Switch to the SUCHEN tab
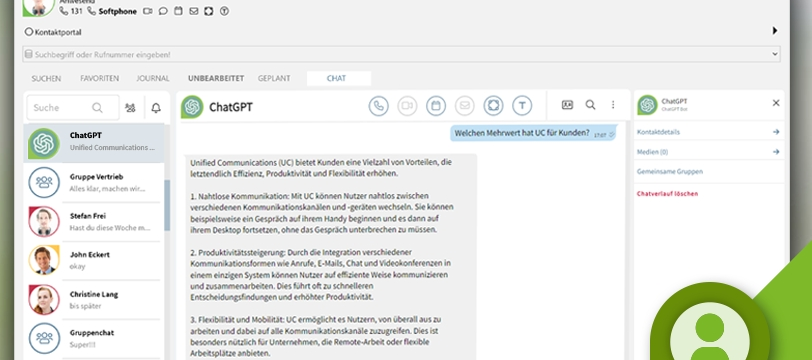This screenshot has height=360, width=812. [x=46, y=79]
